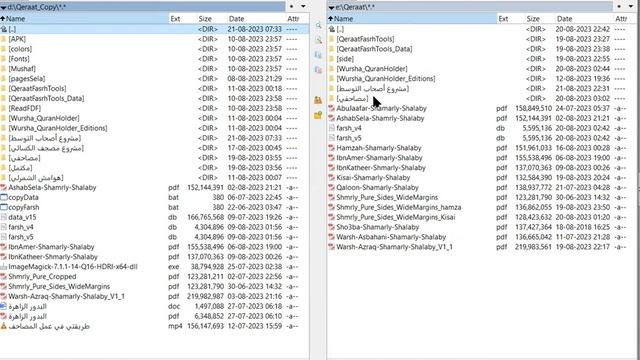The height and width of the screenshot is (360, 640).
Task: Click the folder icon of [Mushaf]
Action: point(4,69)
